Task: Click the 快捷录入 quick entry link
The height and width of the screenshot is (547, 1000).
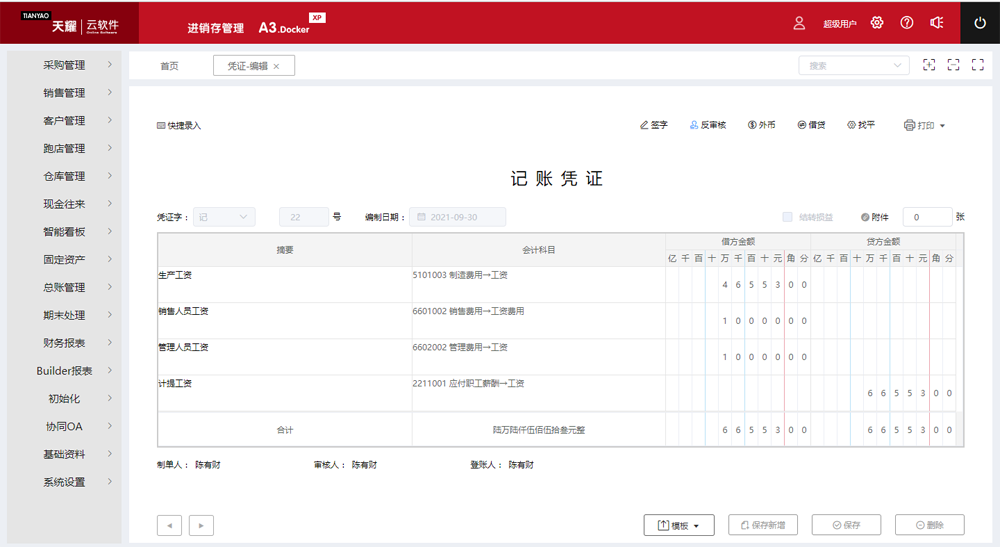Action: pyautogui.click(x=179, y=126)
